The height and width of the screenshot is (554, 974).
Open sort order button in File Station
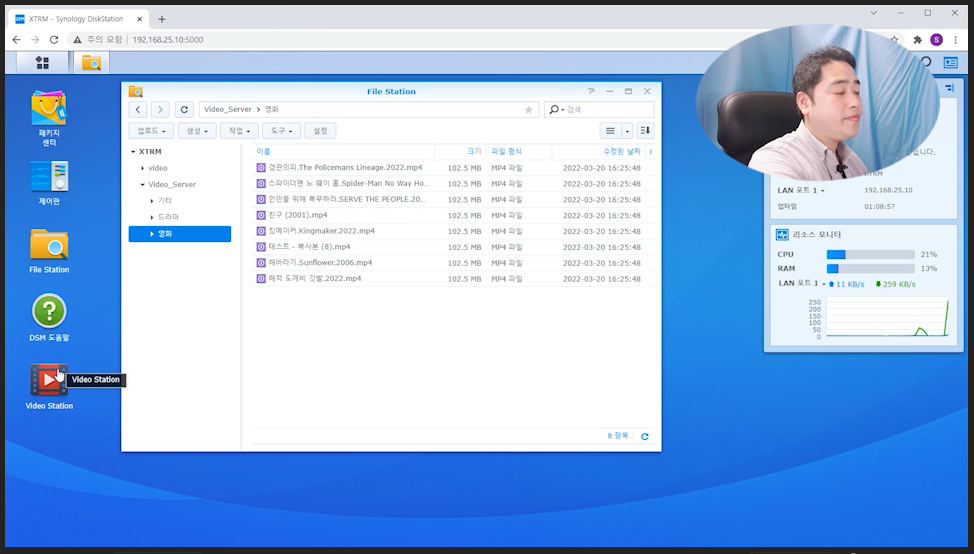click(x=645, y=130)
